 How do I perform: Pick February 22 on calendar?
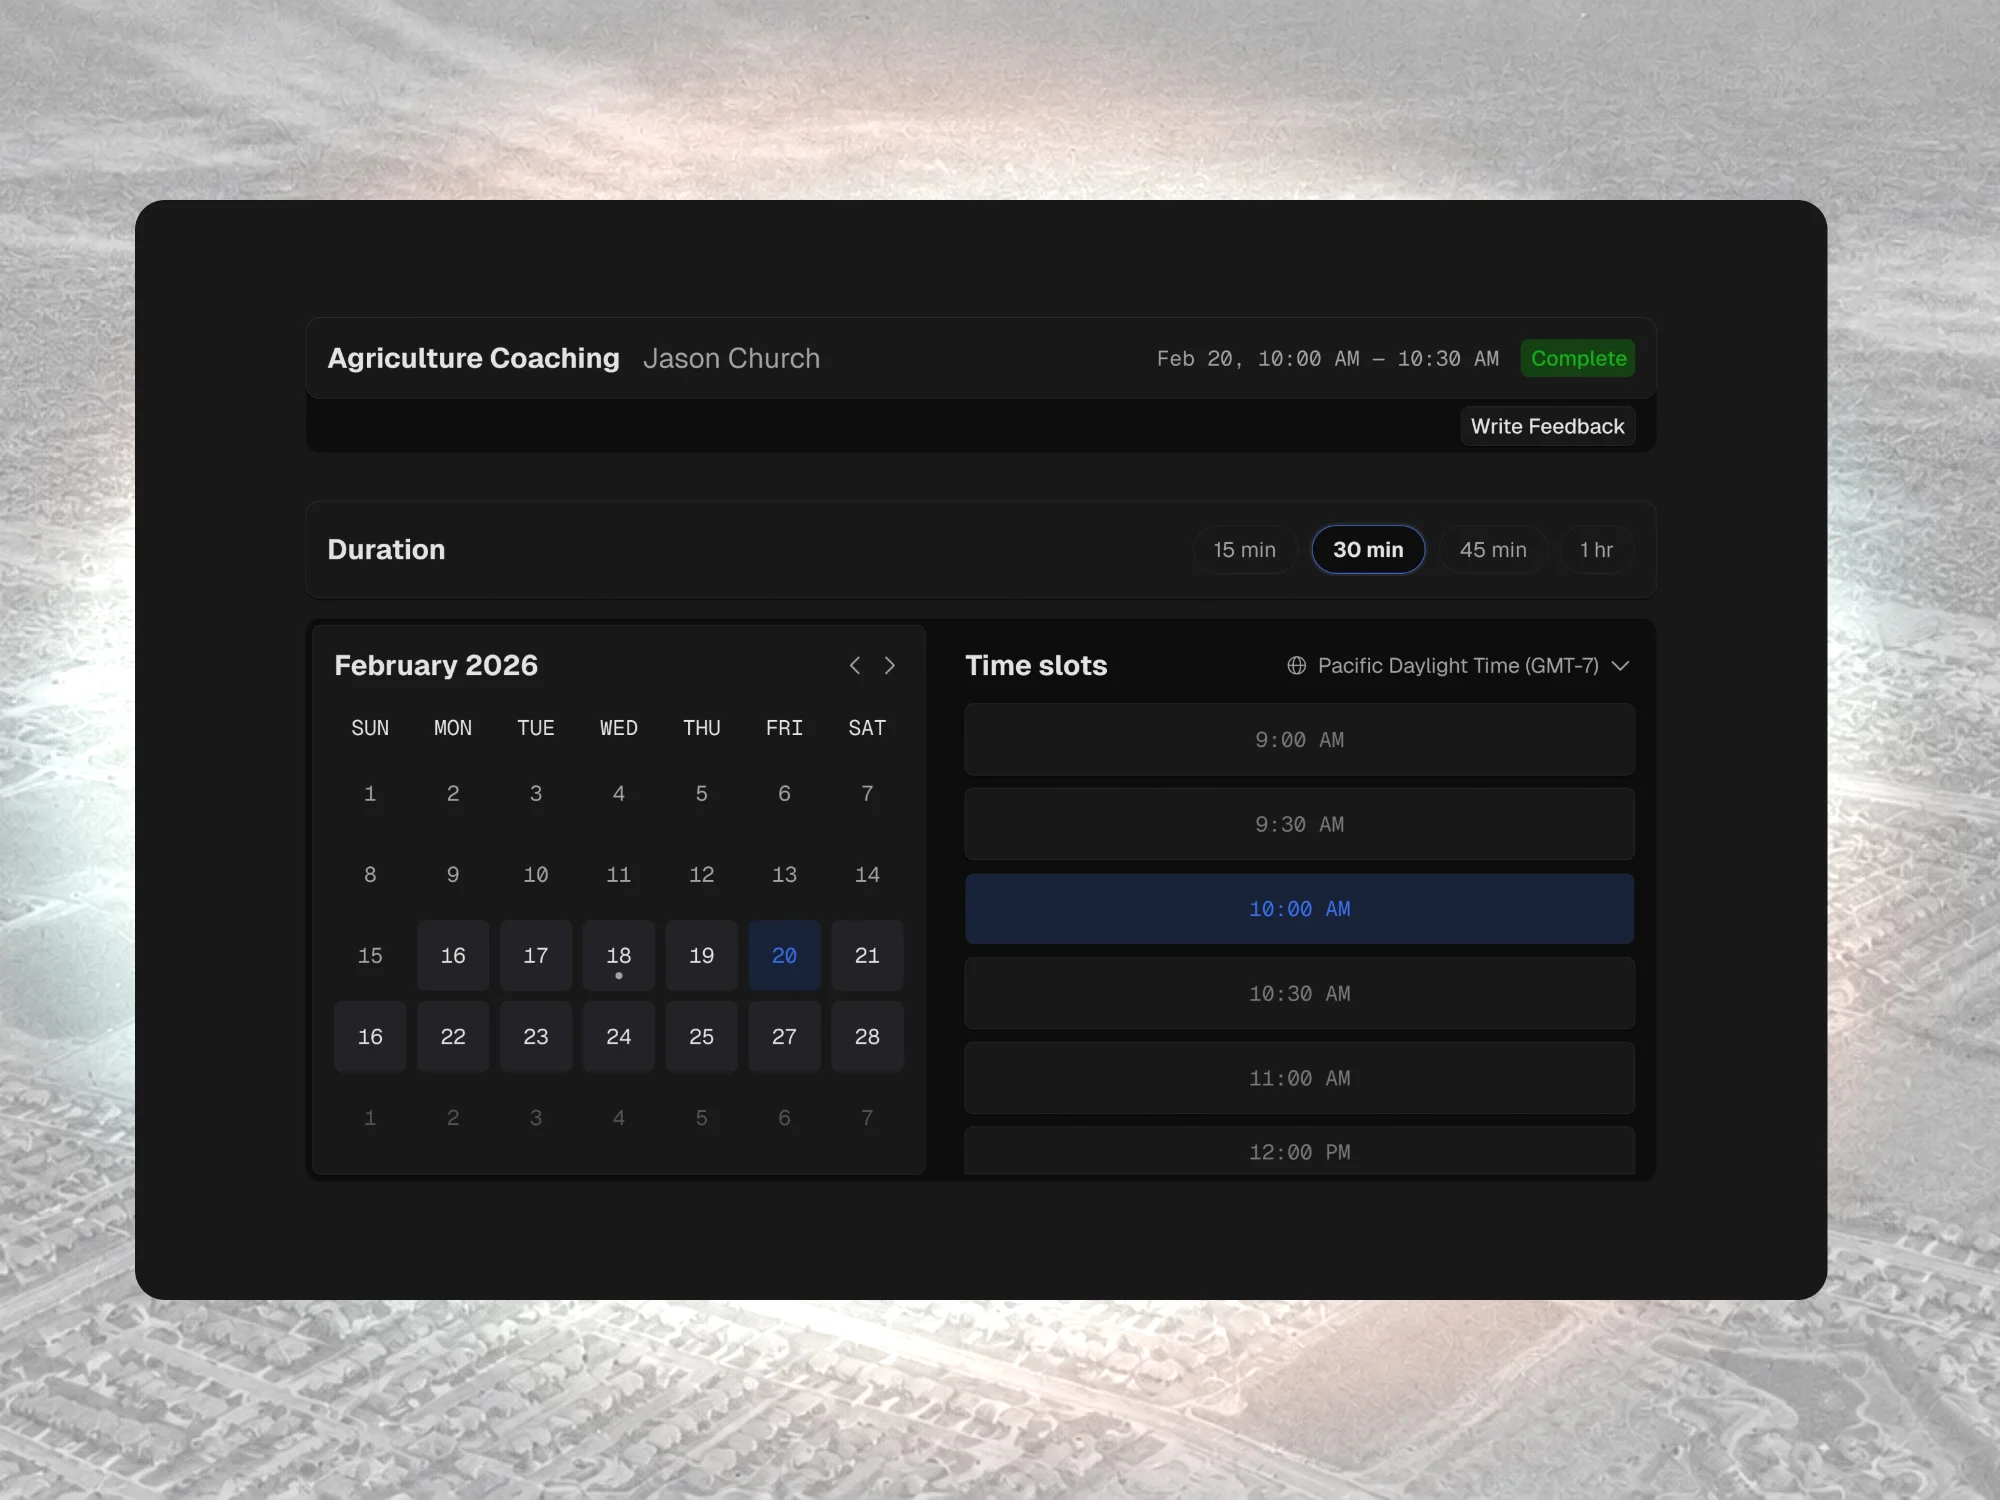[x=453, y=1037]
